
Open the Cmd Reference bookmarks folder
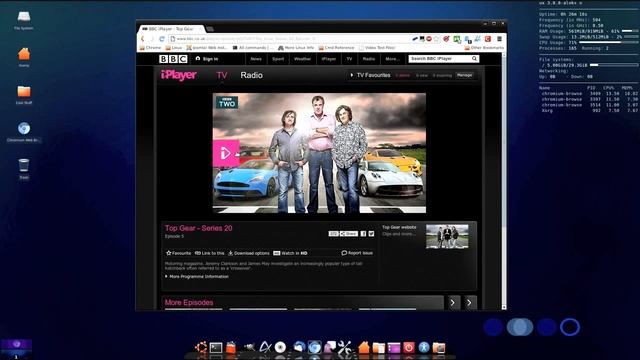coord(336,48)
